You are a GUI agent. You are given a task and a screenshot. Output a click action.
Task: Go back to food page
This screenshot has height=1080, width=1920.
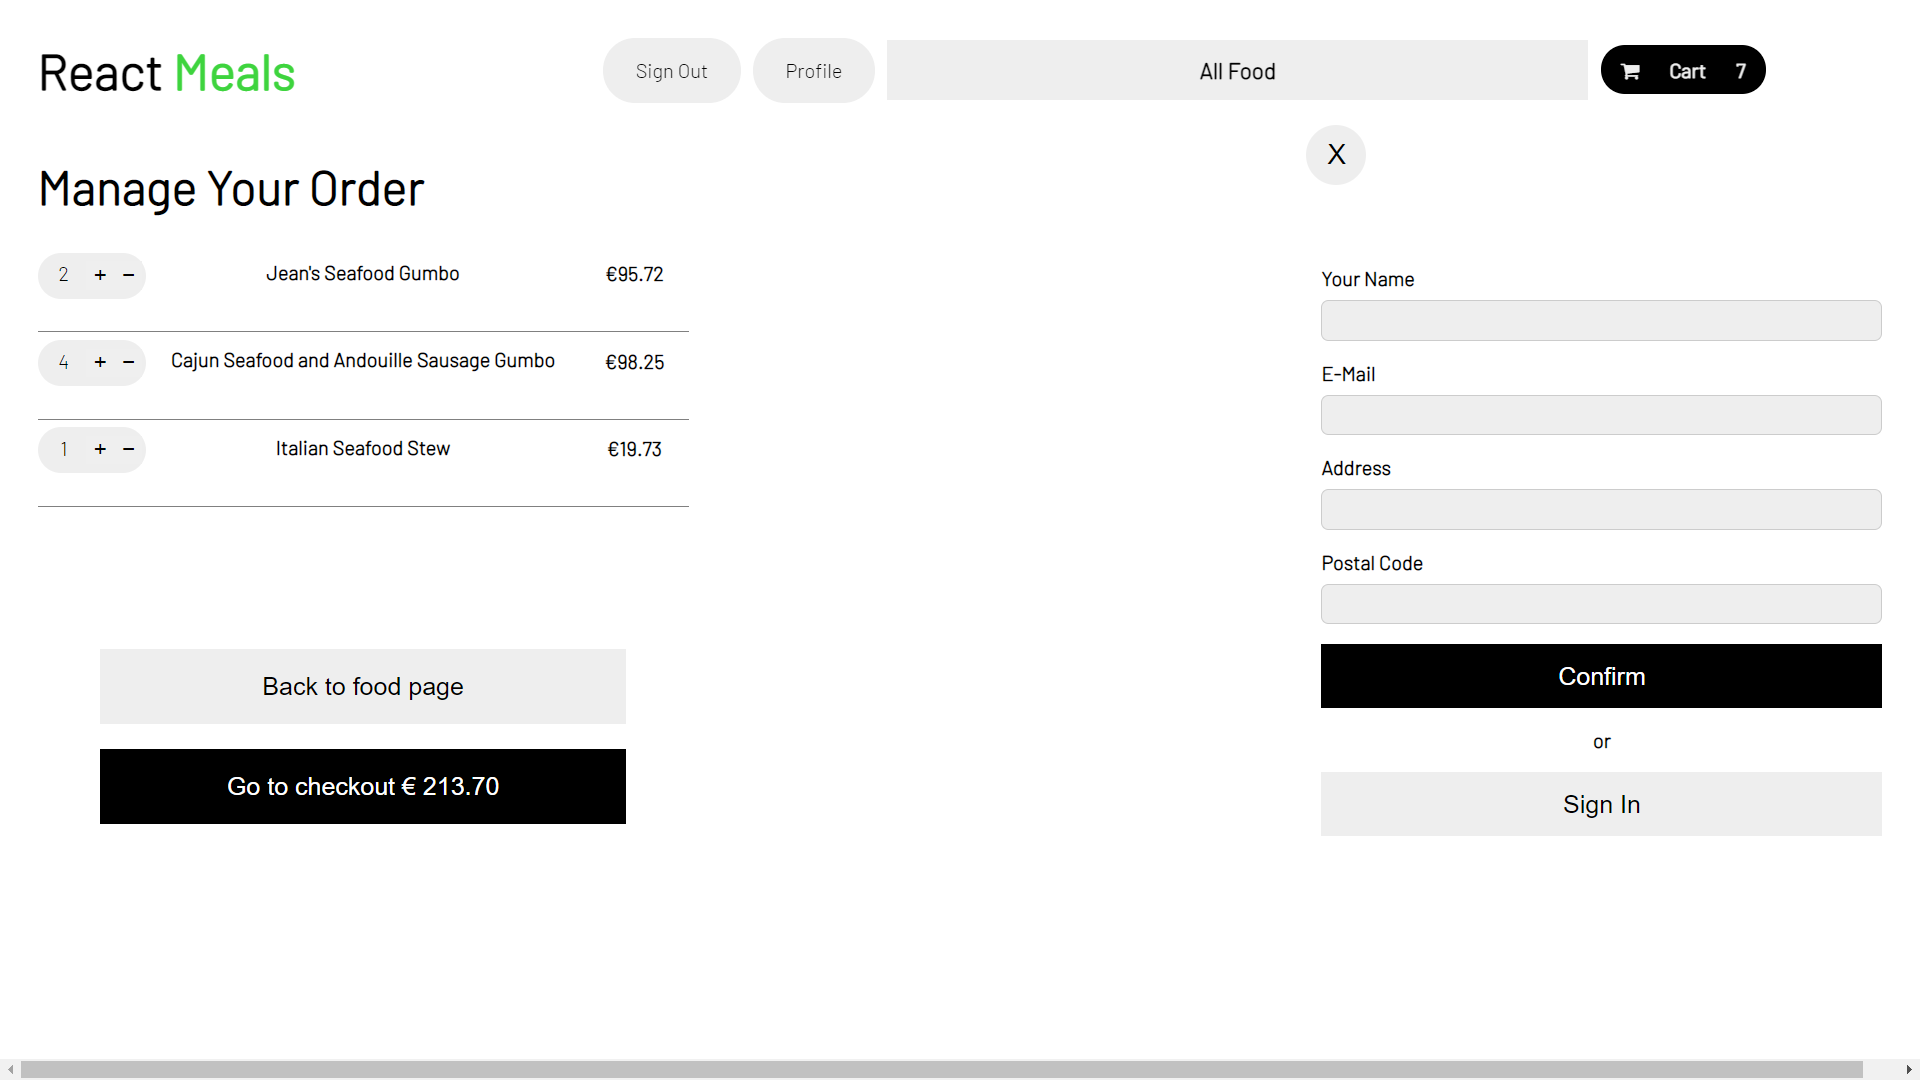click(363, 686)
